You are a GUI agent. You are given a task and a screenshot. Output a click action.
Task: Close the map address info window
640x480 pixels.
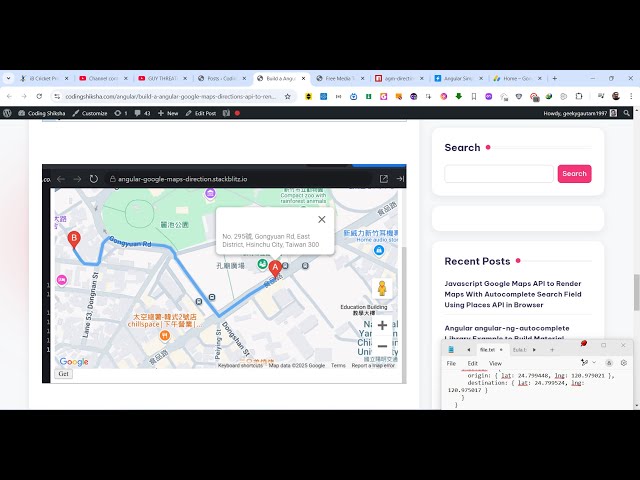[x=321, y=219]
